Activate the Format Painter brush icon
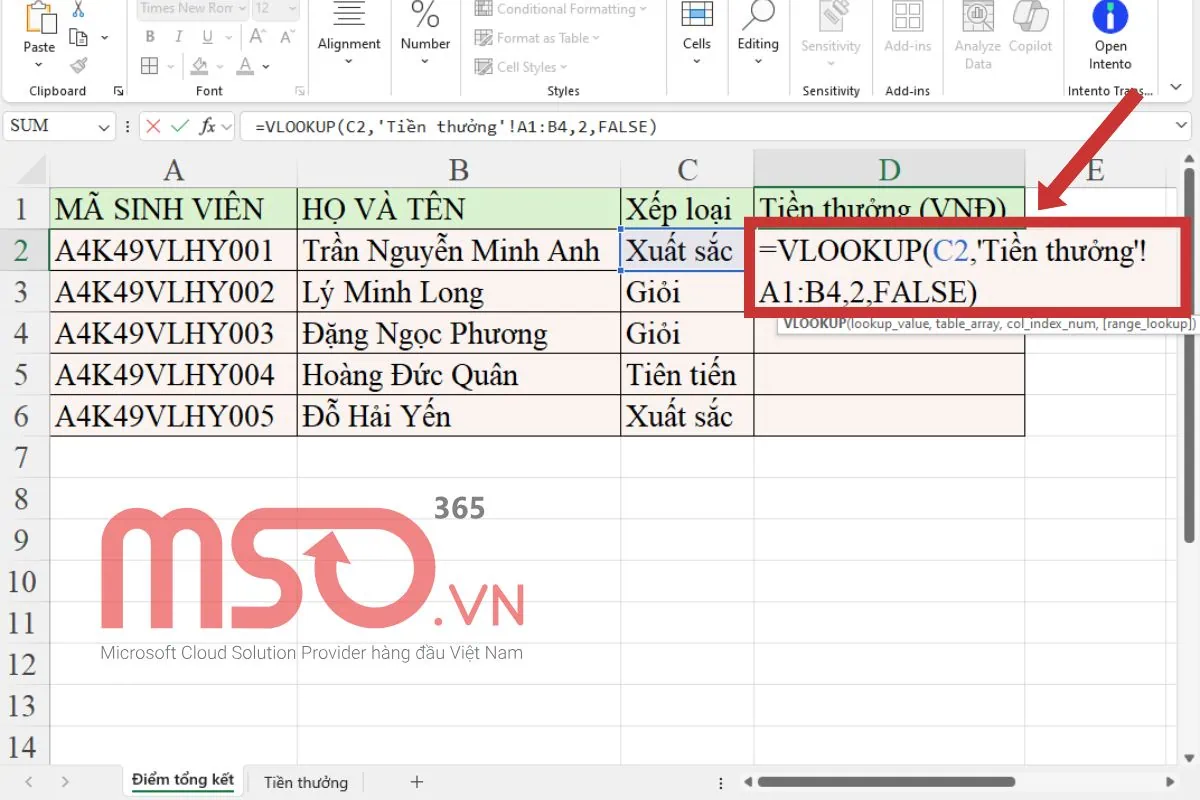1200x800 pixels. (78, 66)
